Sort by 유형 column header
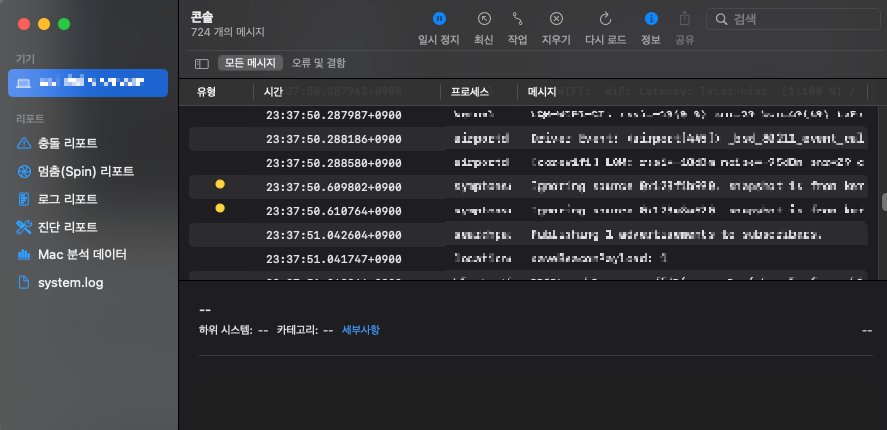The image size is (887, 430). (206, 92)
